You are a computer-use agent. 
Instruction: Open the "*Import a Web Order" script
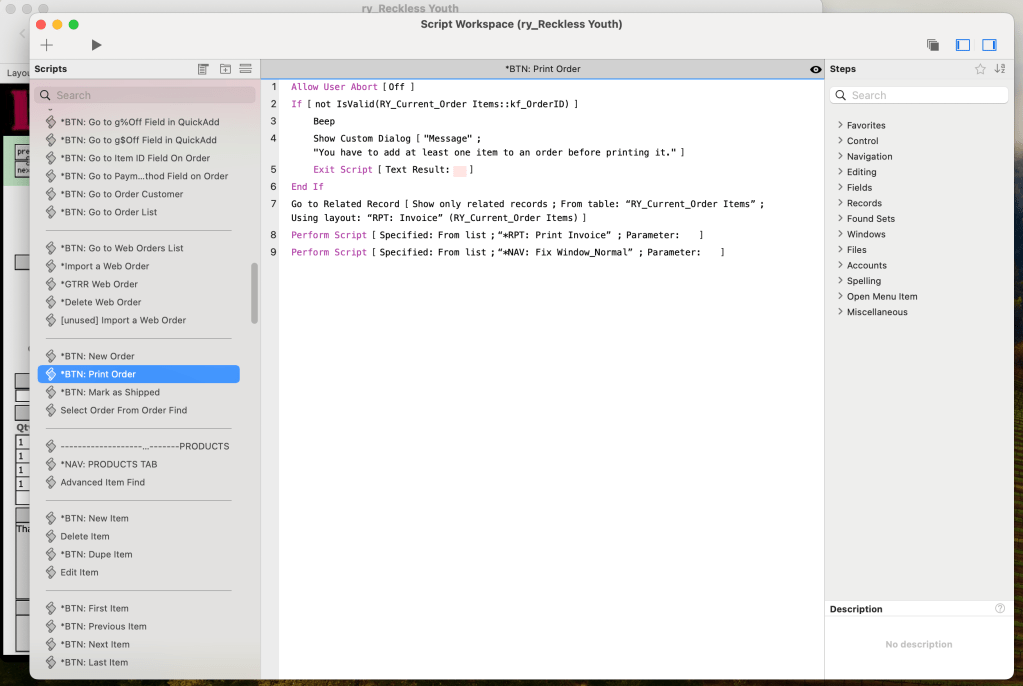104,266
